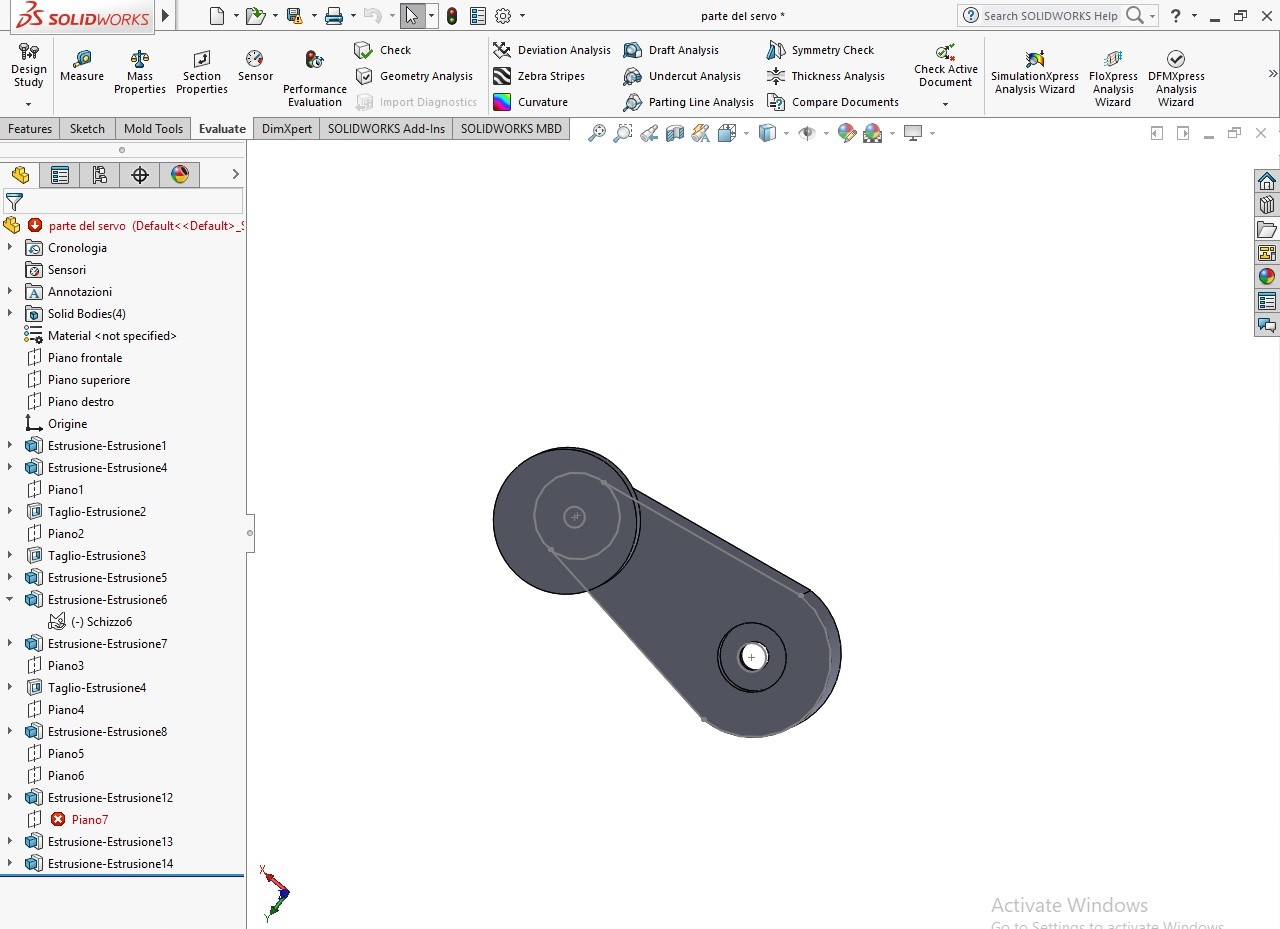
Task: Click Search SOLIDWORKS Help field
Action: [x=1052, y=16]
